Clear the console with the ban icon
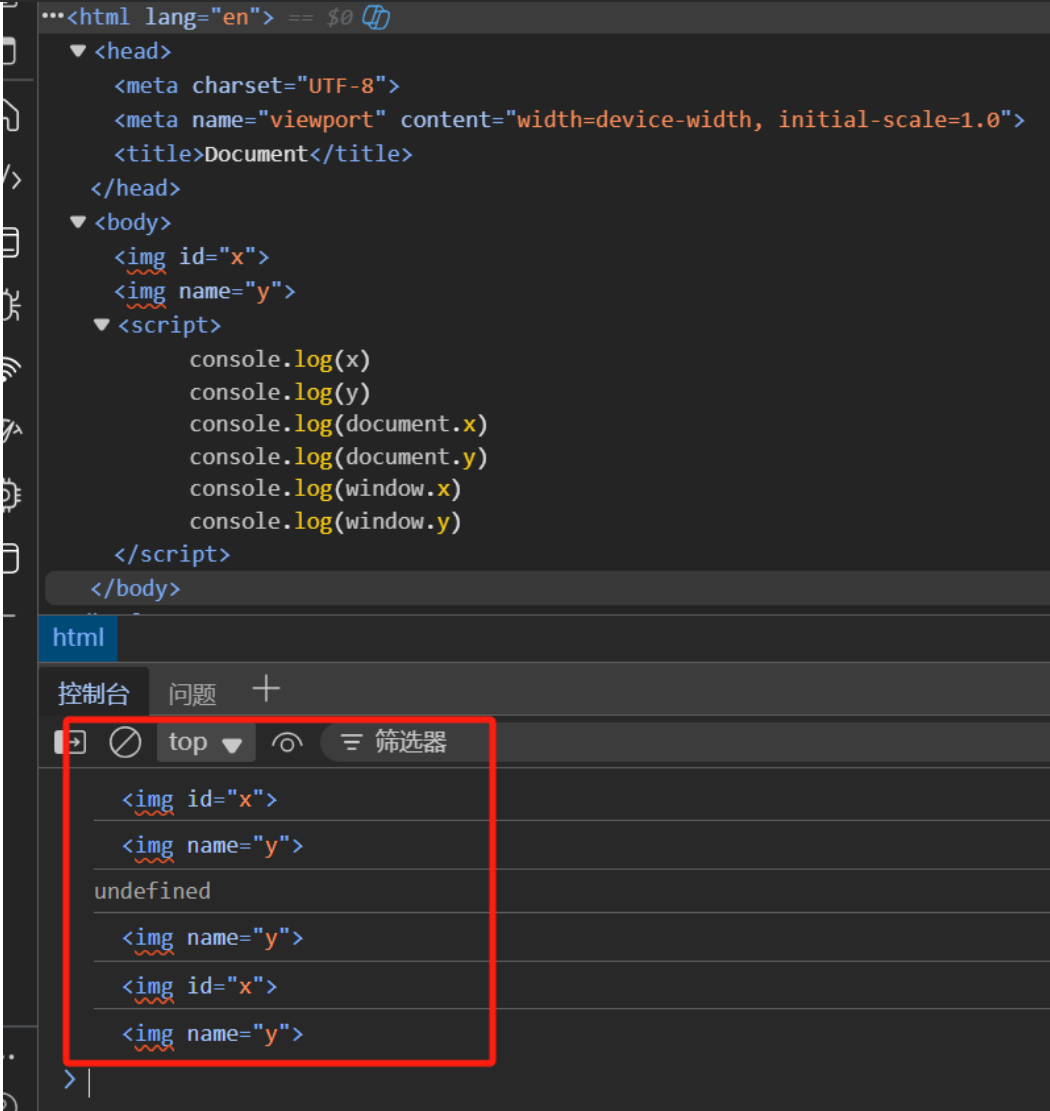The image size is (1050, 1111). (125, 743)
